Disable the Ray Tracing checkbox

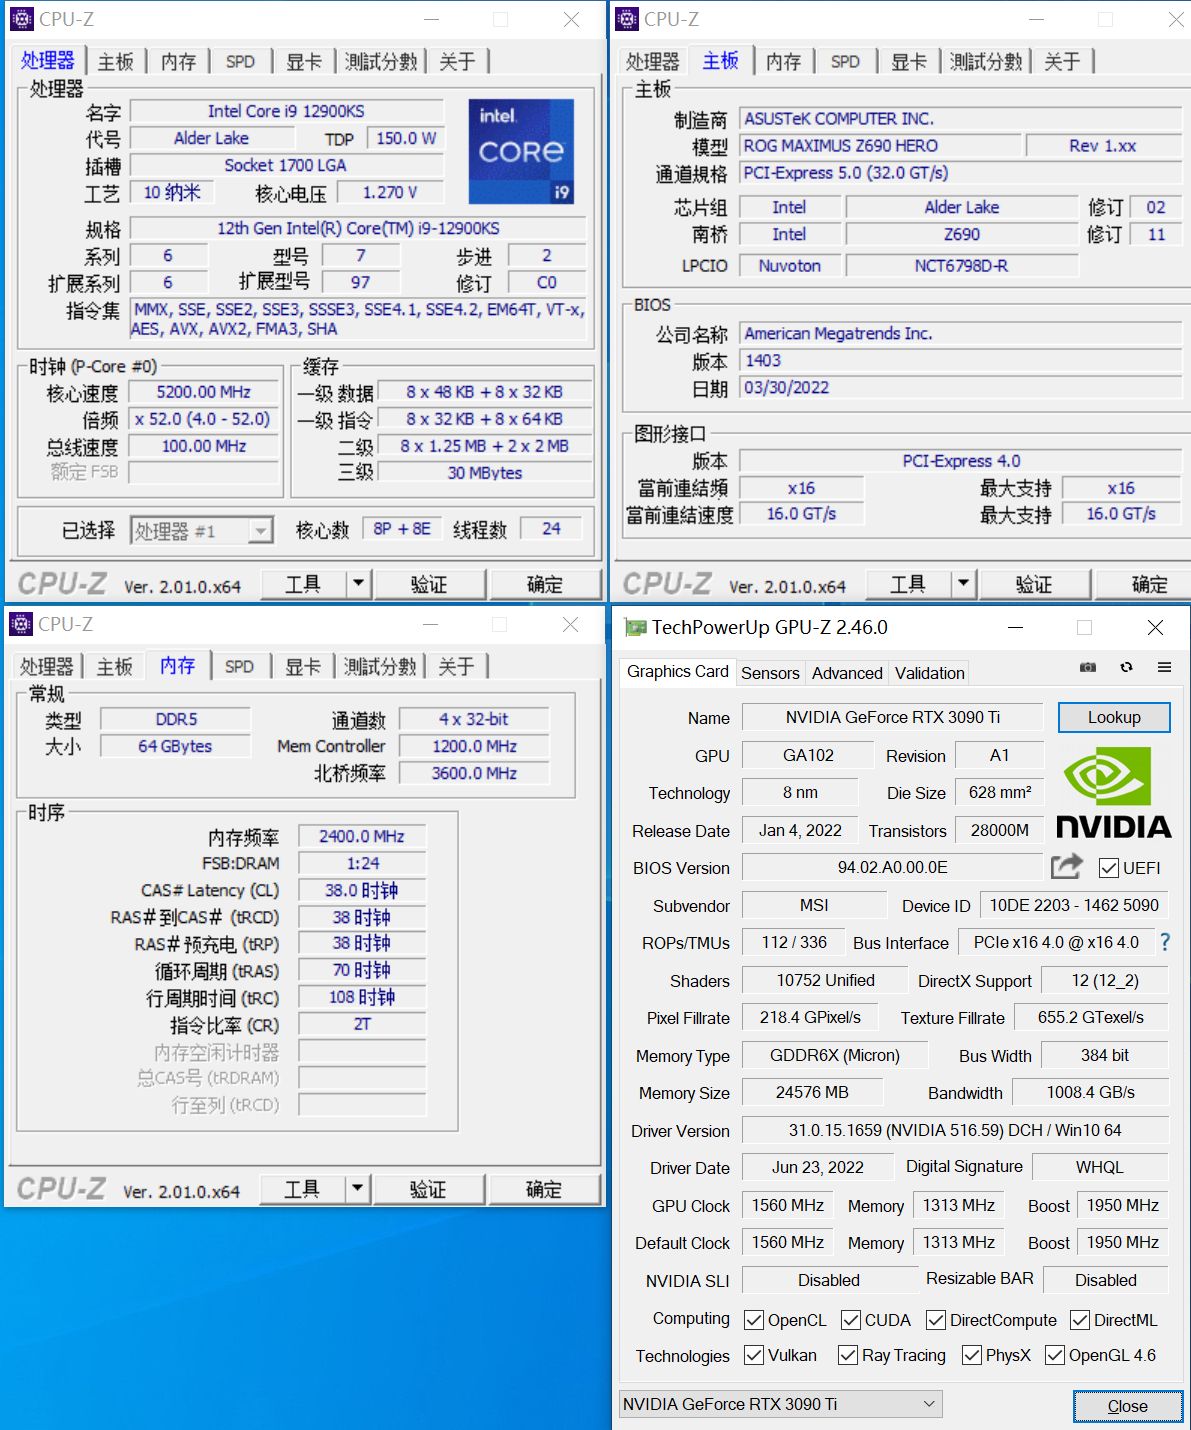847,1355
